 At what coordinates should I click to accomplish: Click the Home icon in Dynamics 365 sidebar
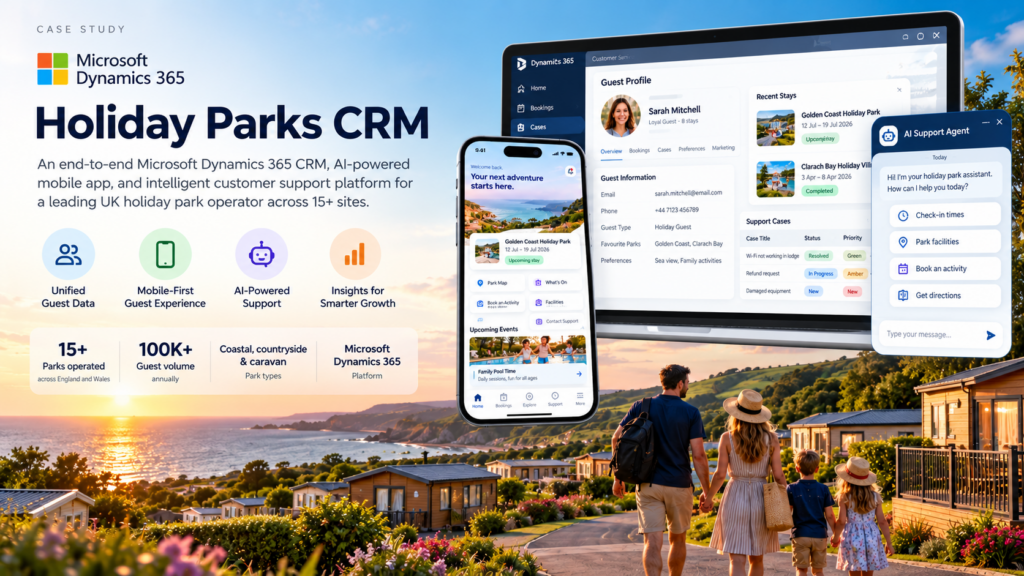point(520,88)
